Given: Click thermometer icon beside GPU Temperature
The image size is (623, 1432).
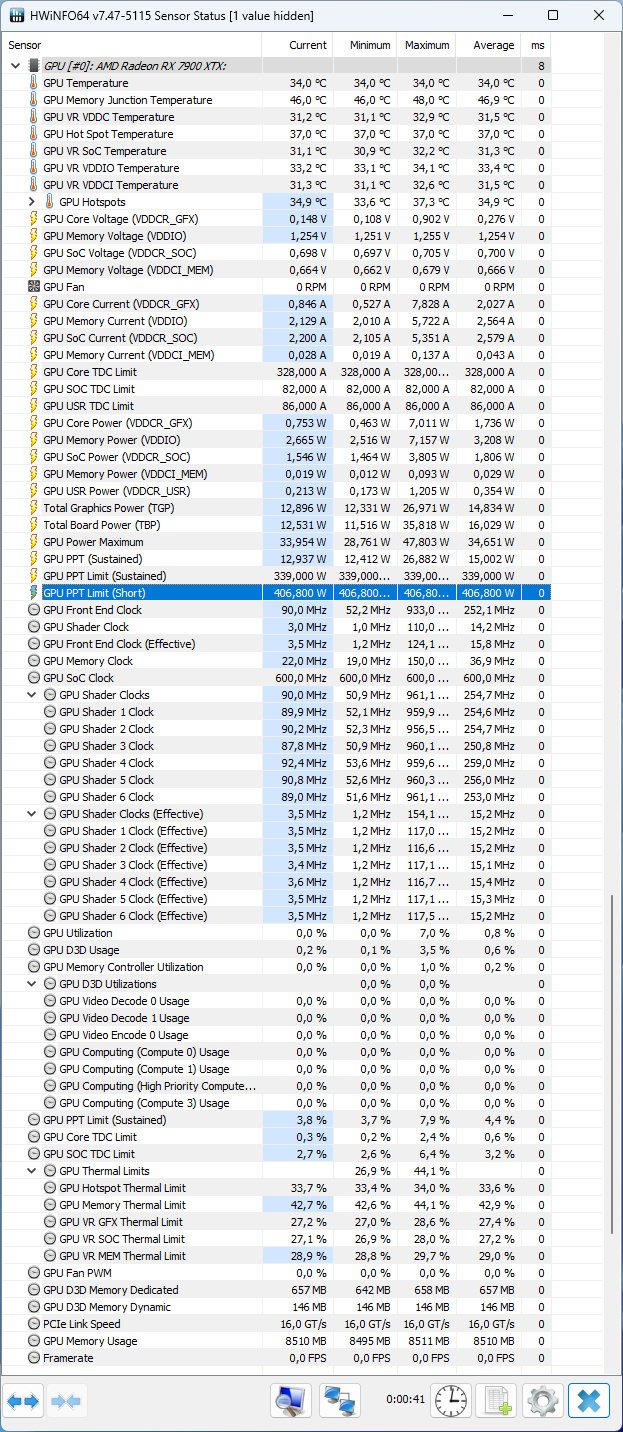Looking at the screenshot, I should 34,83.
